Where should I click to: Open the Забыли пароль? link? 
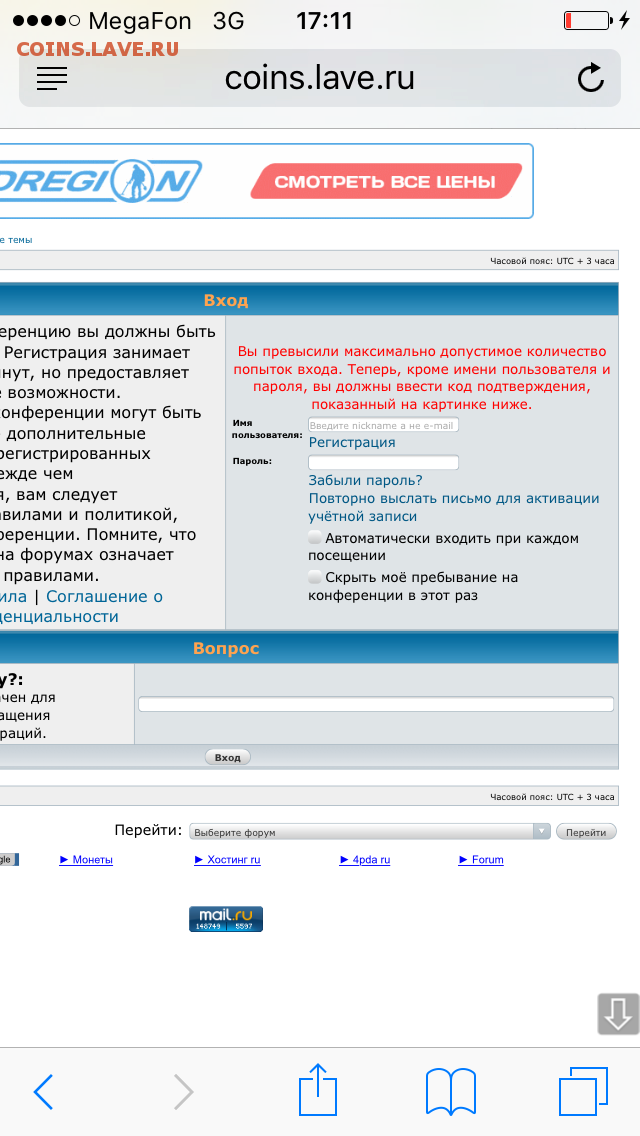(365, 480)
